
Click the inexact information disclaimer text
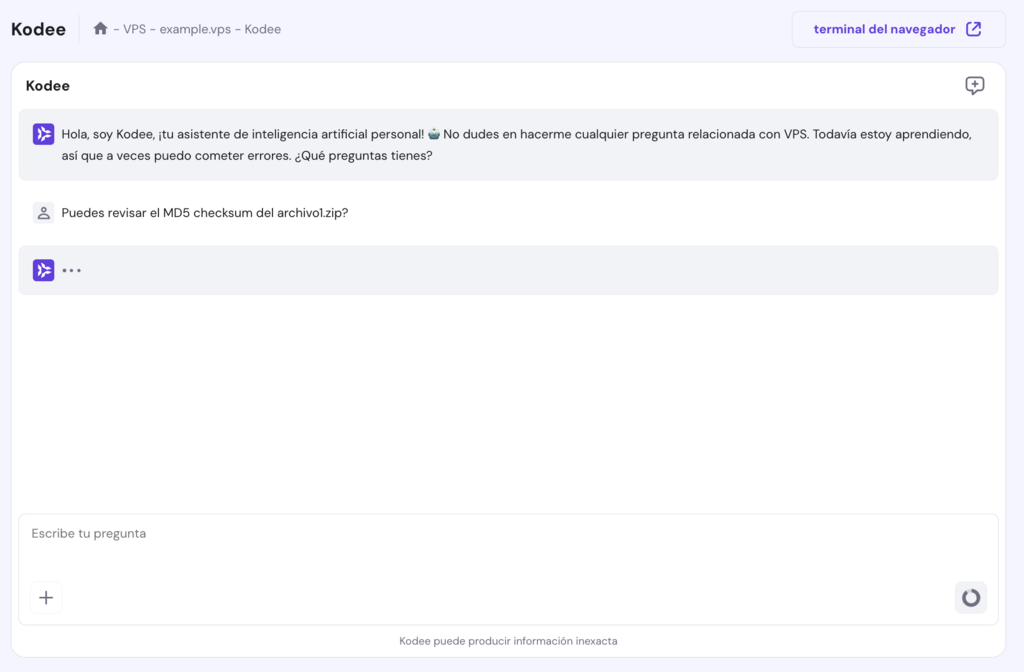pos(509,641)
